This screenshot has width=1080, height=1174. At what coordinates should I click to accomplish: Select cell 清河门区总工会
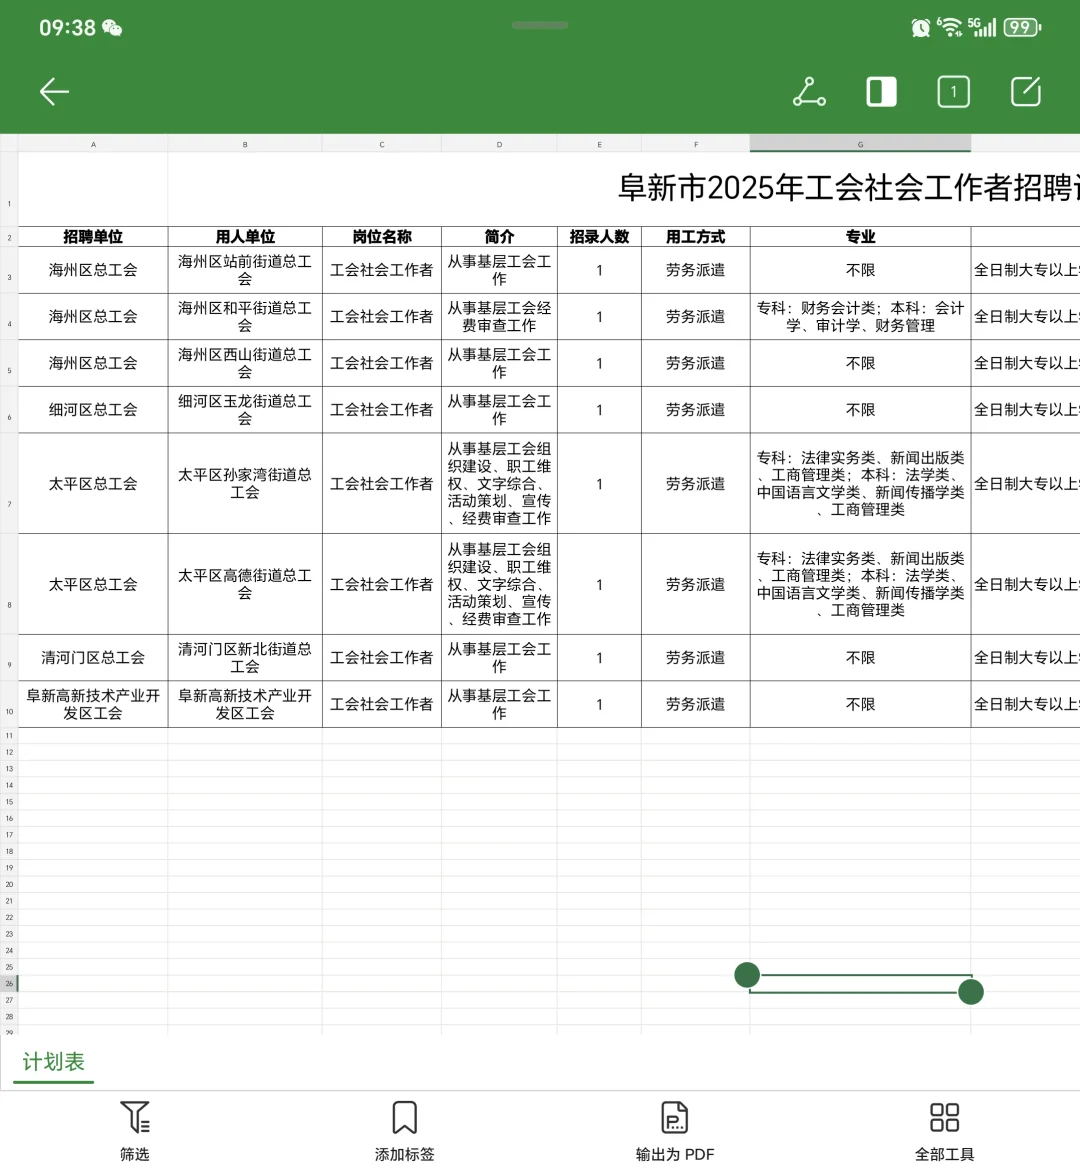click(94, 657)
